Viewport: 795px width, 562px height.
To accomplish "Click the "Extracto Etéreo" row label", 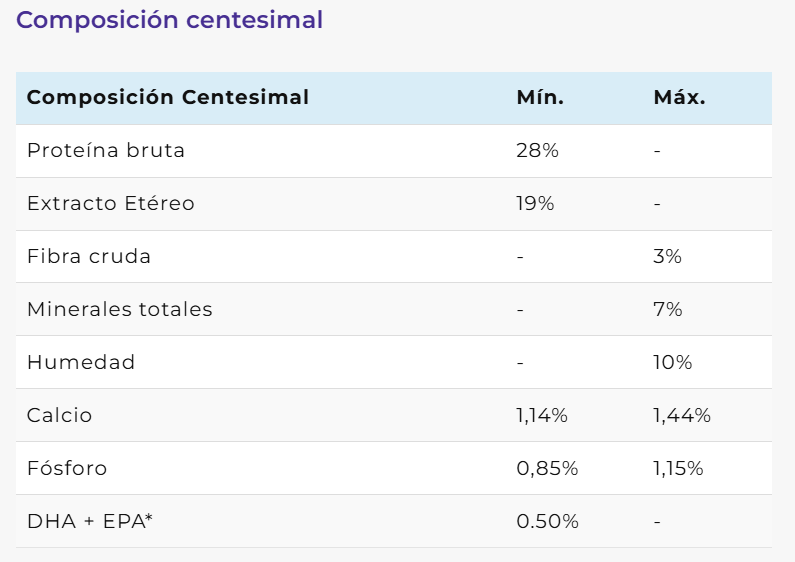I will (110, 204).
